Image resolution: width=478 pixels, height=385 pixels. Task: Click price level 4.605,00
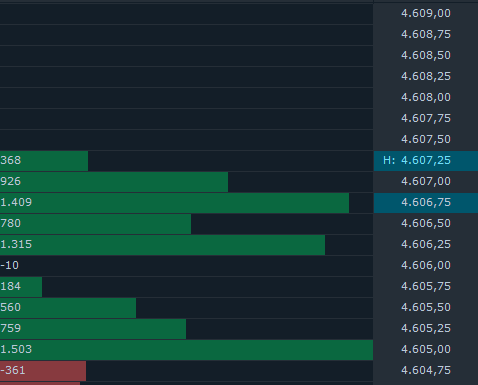coord(426,350)
